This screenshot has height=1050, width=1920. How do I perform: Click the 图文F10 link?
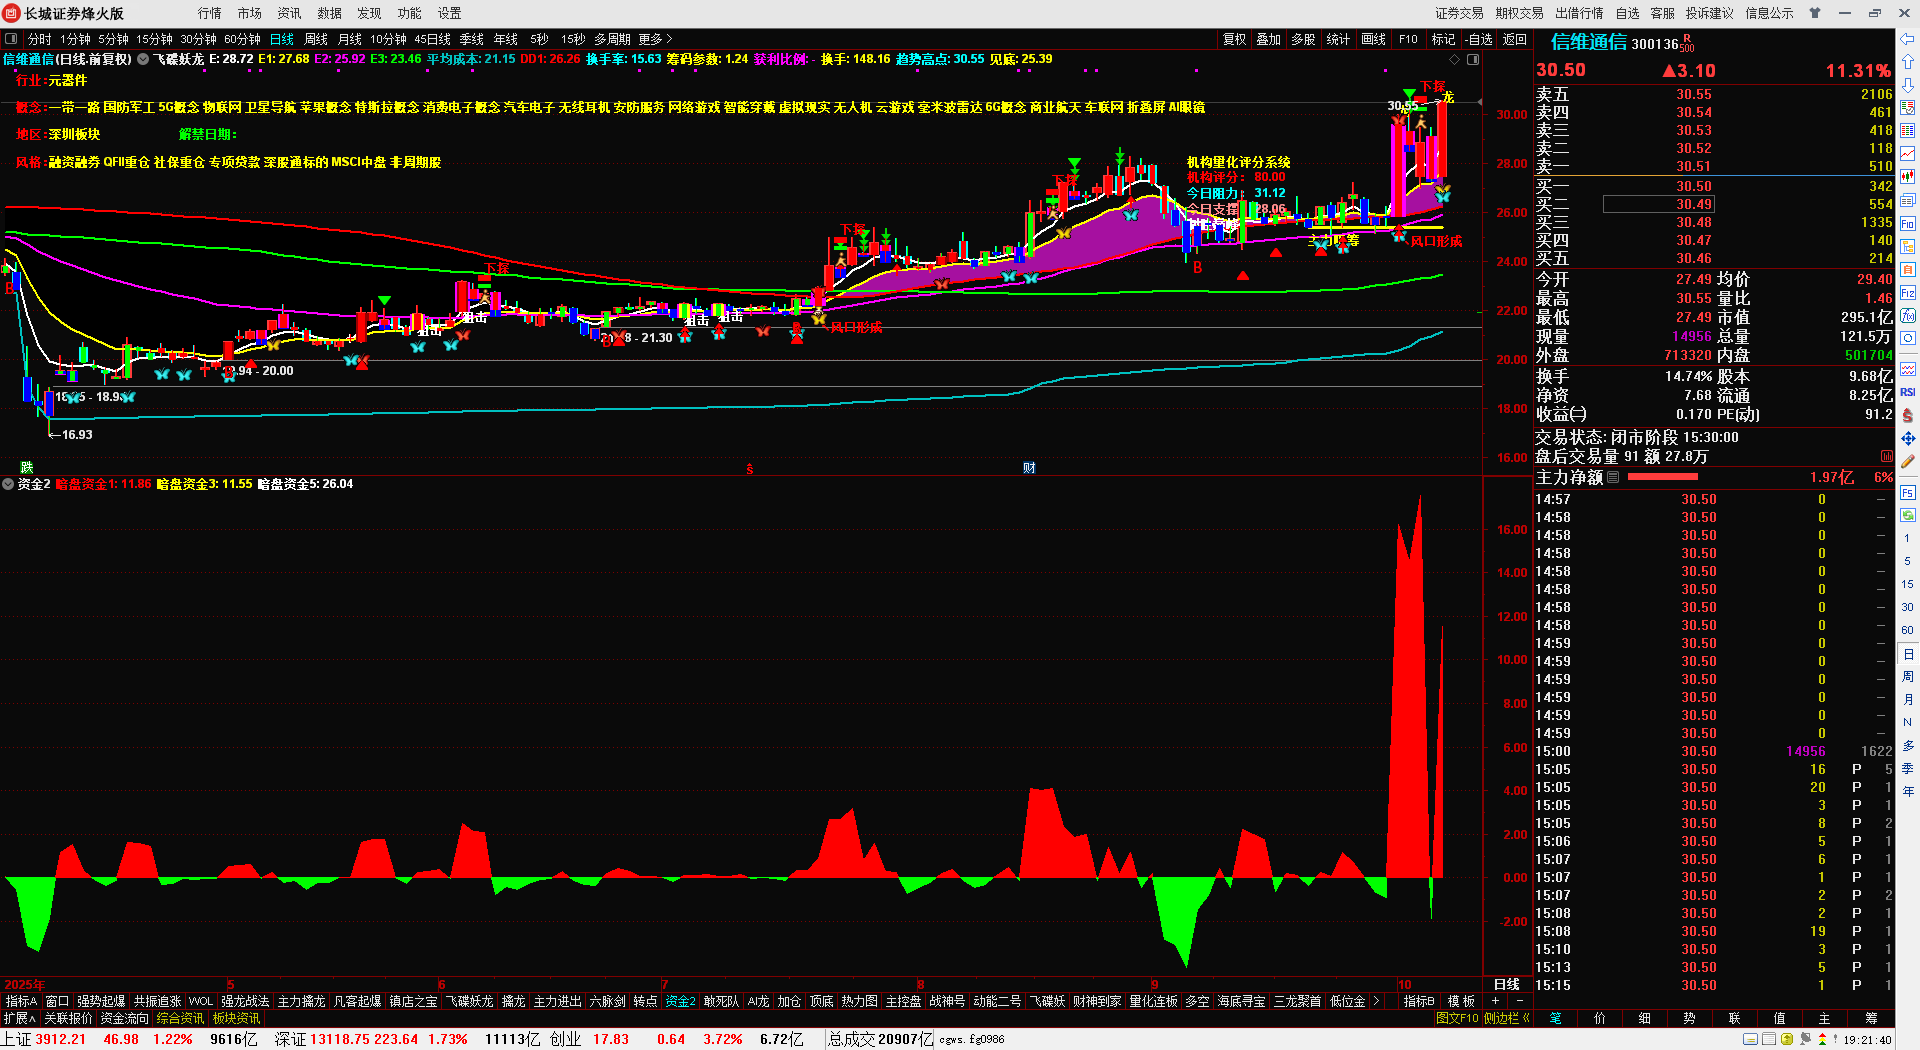point(1457,1018)
